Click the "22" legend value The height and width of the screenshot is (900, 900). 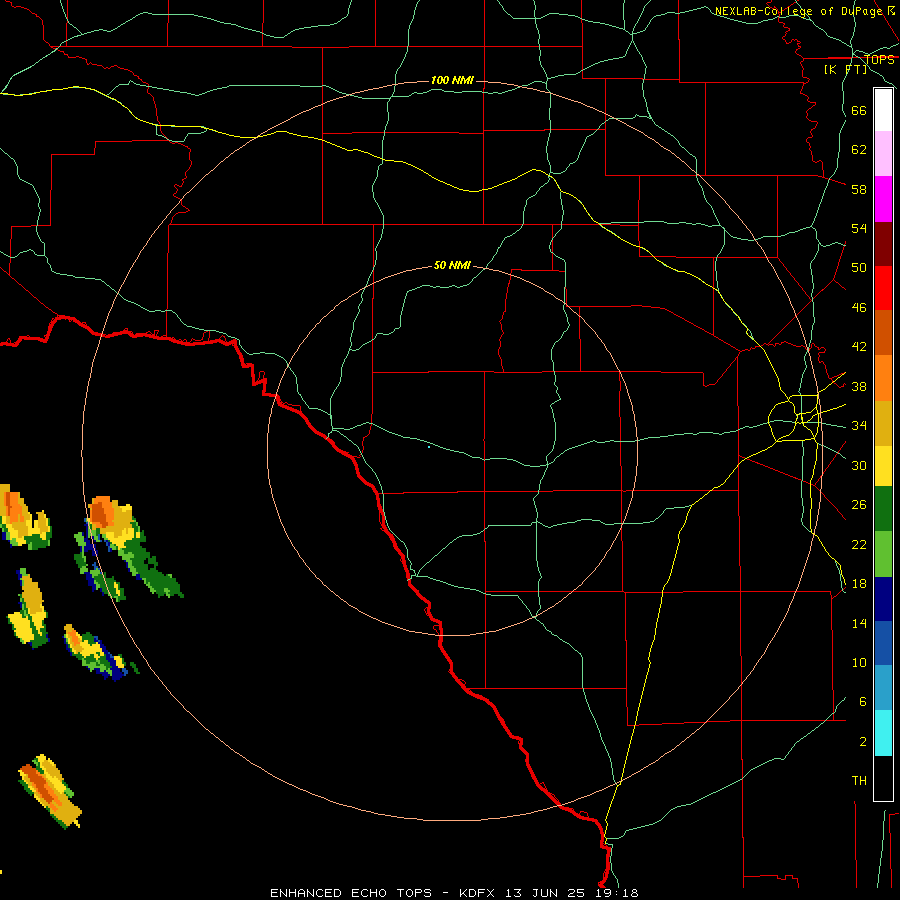click(x=859, y=544)
